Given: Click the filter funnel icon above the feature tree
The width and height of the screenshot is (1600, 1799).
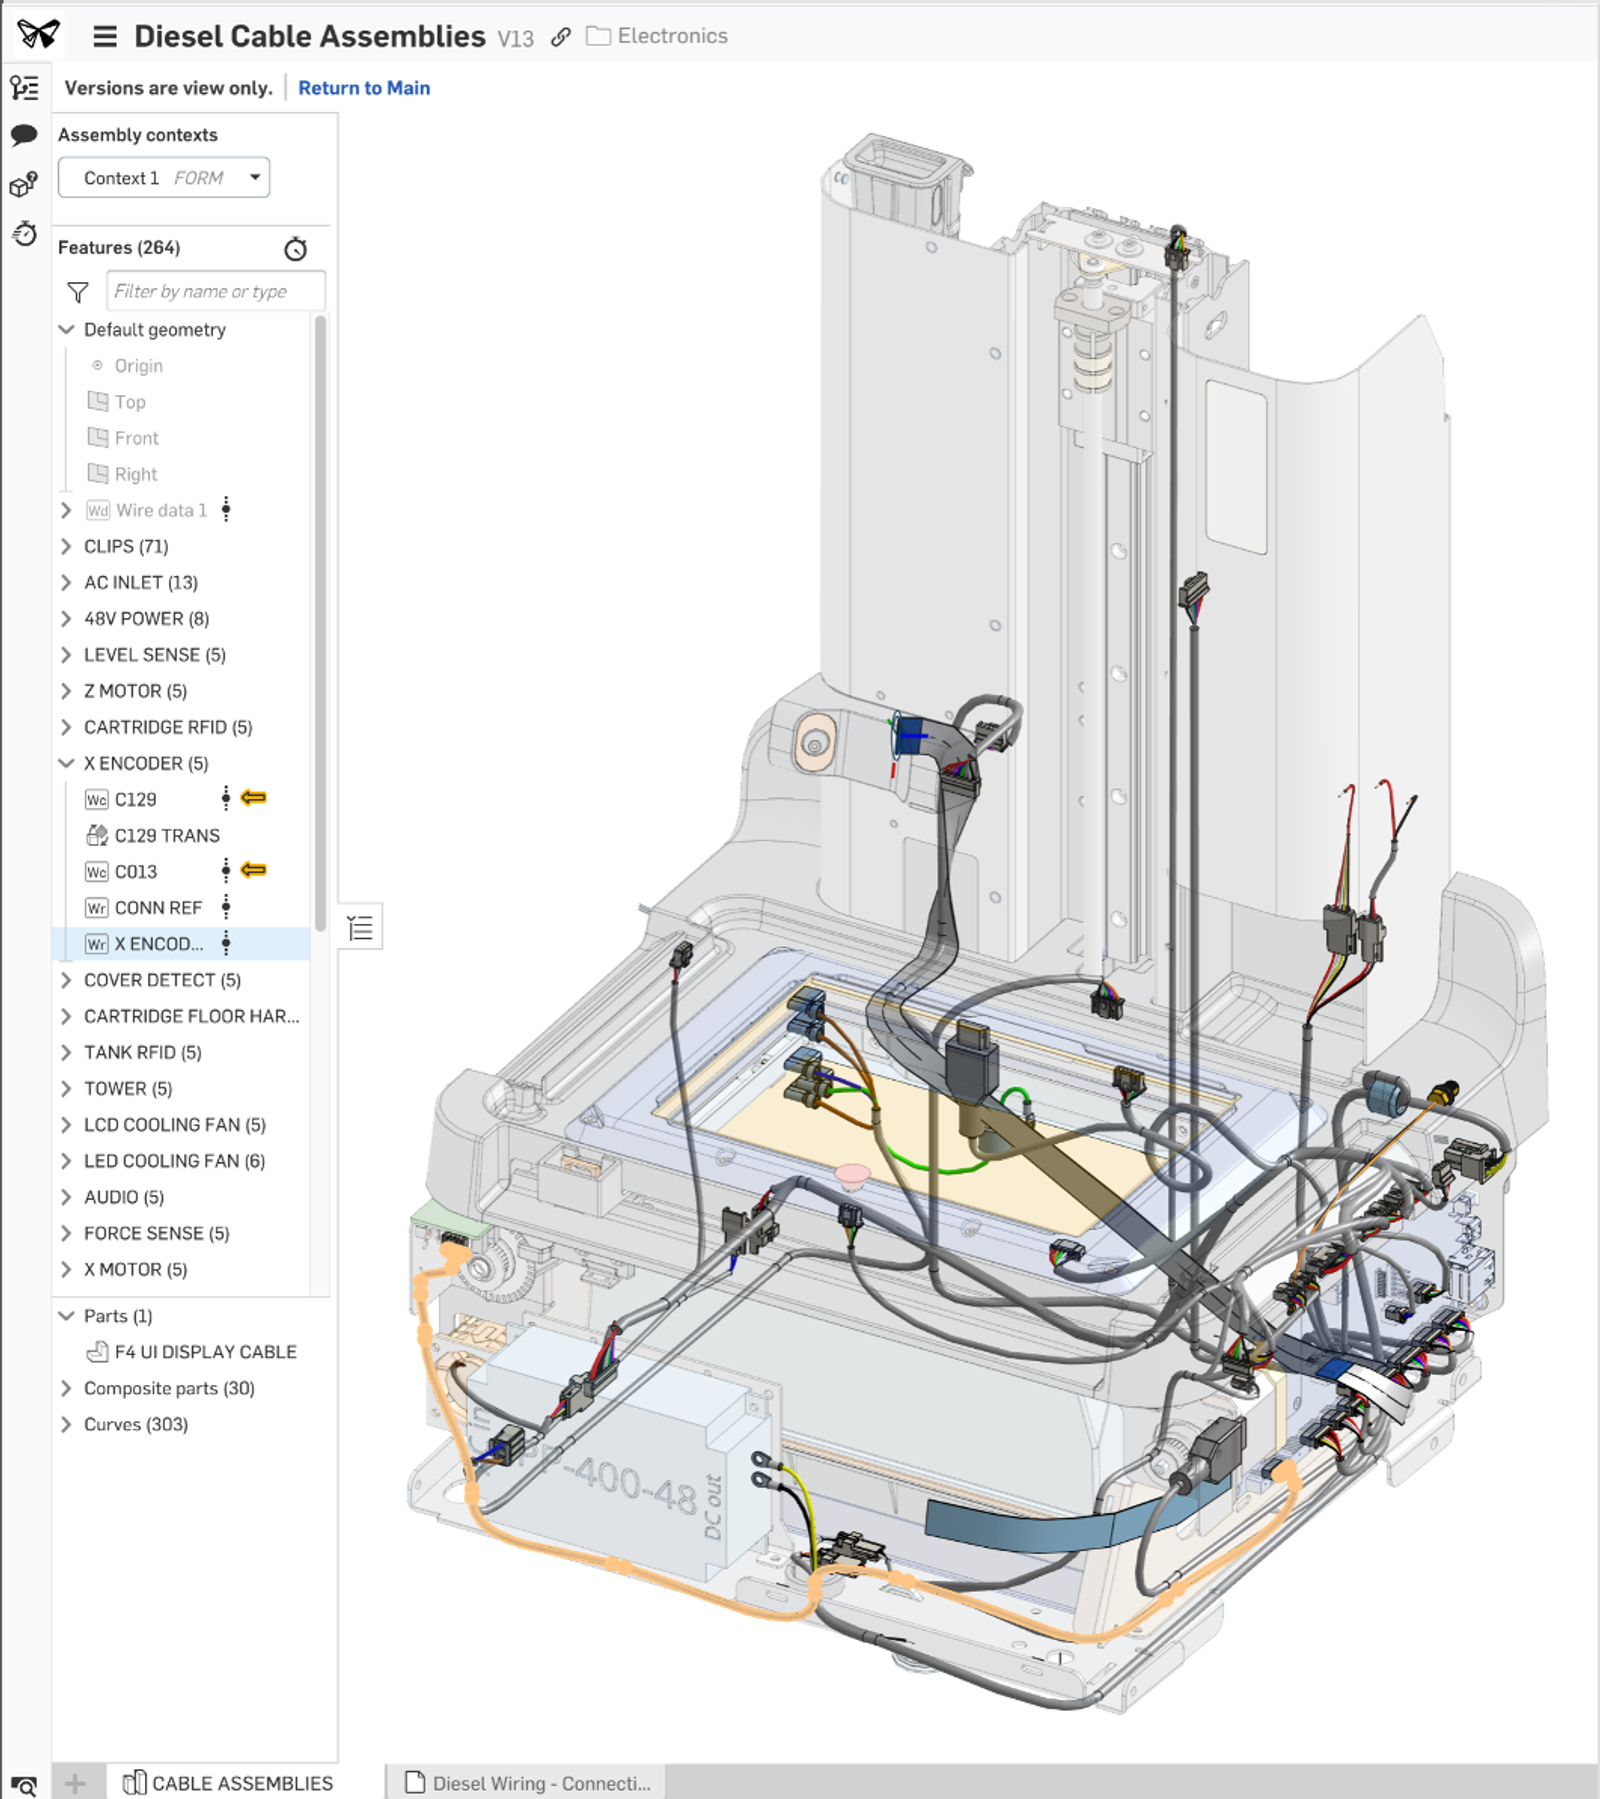Looking at the screenshot, I should point(76,291).
